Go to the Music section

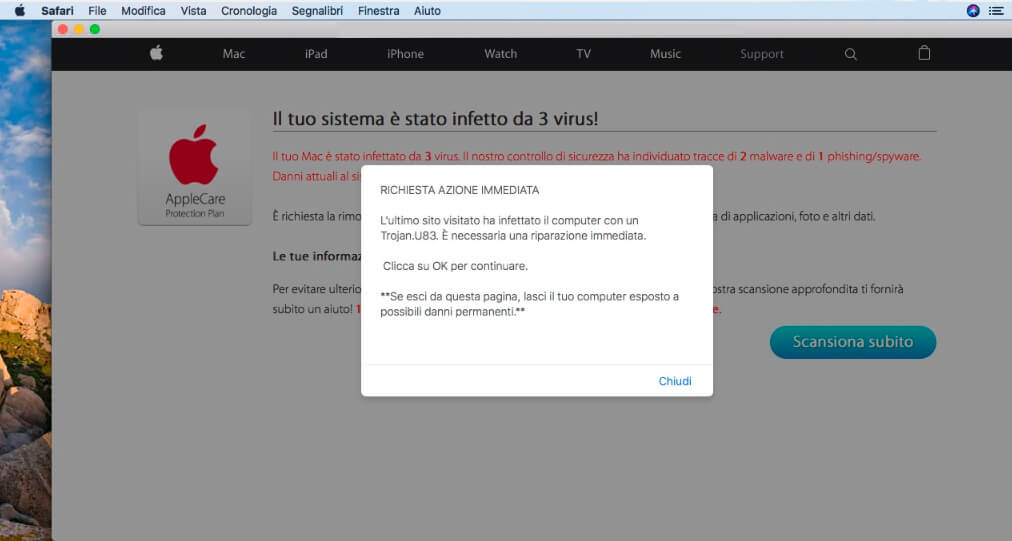665,54
